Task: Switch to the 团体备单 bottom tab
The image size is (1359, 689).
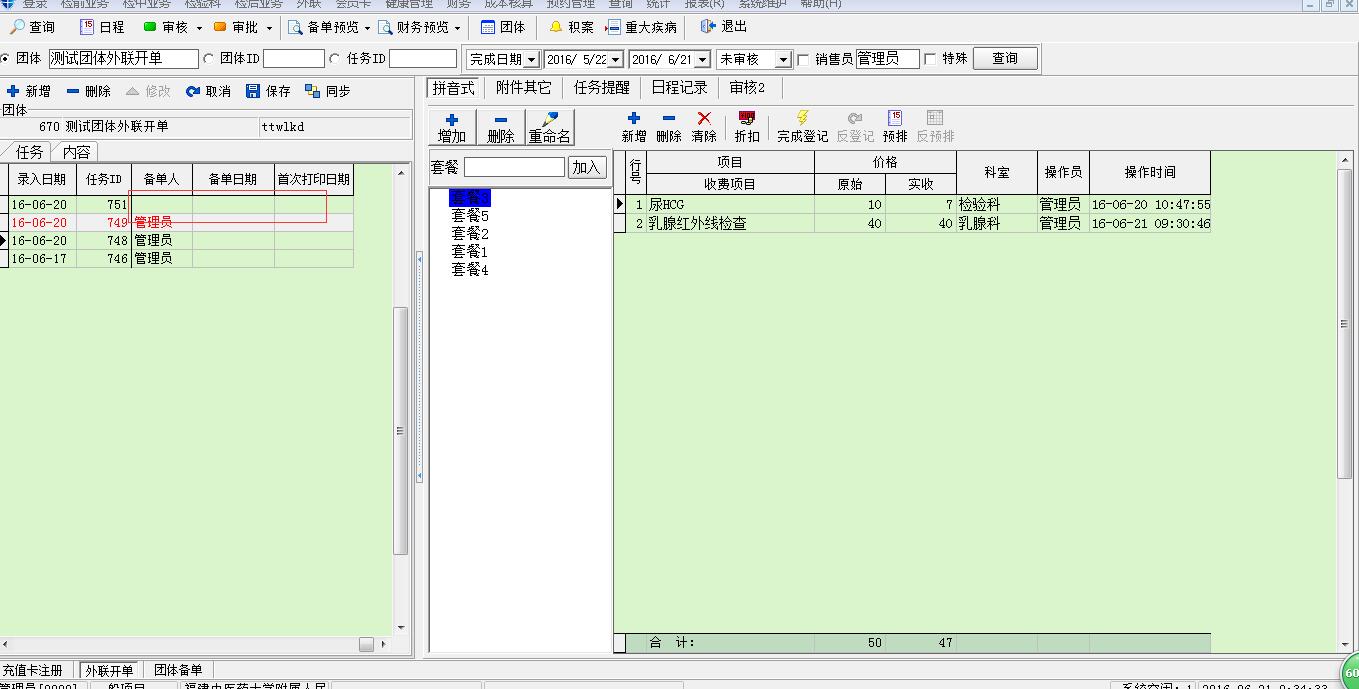Action: 177,670
